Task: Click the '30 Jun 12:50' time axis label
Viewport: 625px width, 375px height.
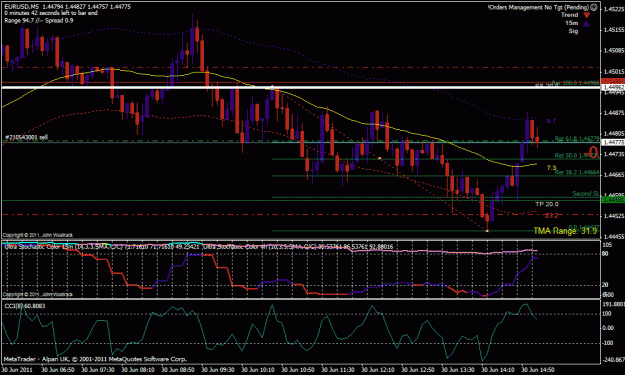Action: click(418, 370)
